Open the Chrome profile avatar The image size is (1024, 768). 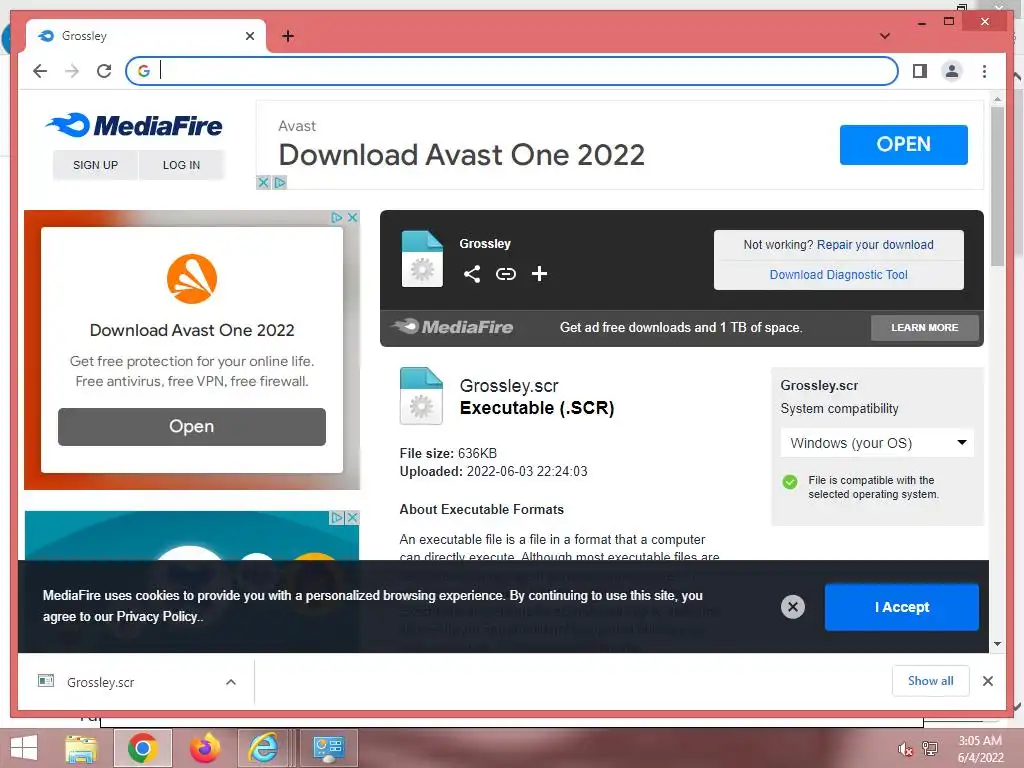(x=952, y=71)
